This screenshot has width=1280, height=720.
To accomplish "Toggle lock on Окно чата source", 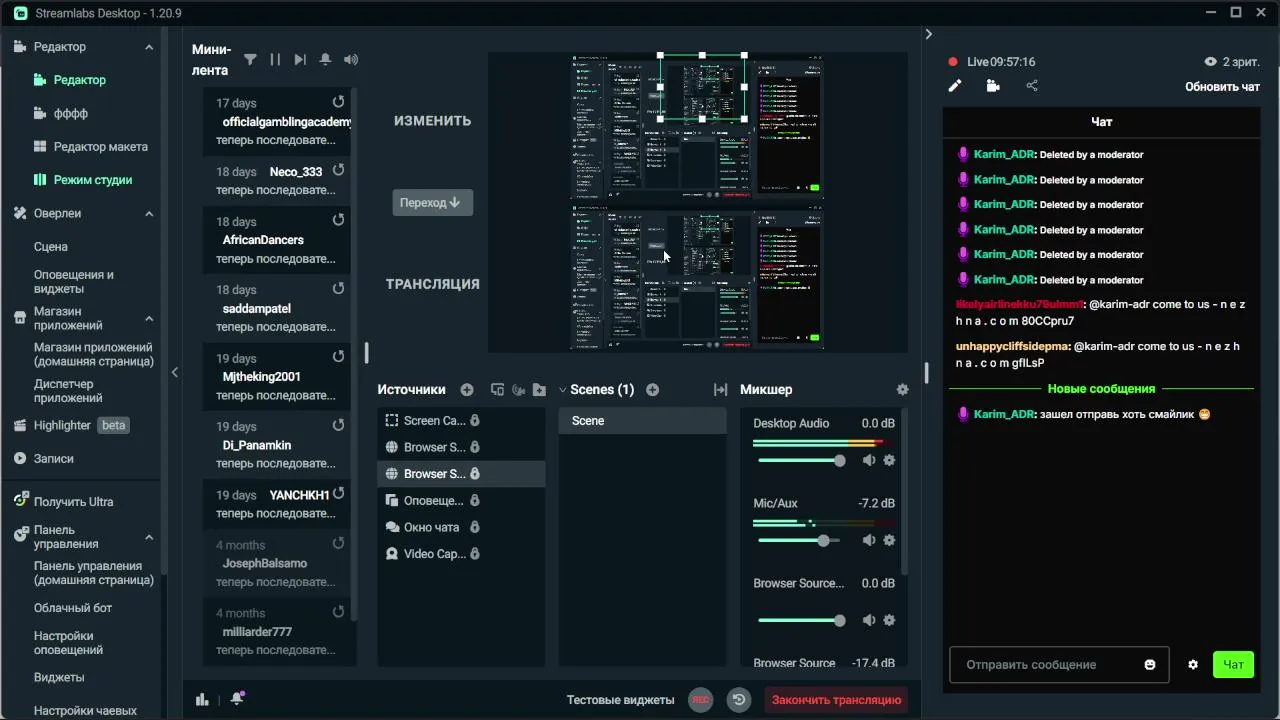I will click(x=475, y=527).
